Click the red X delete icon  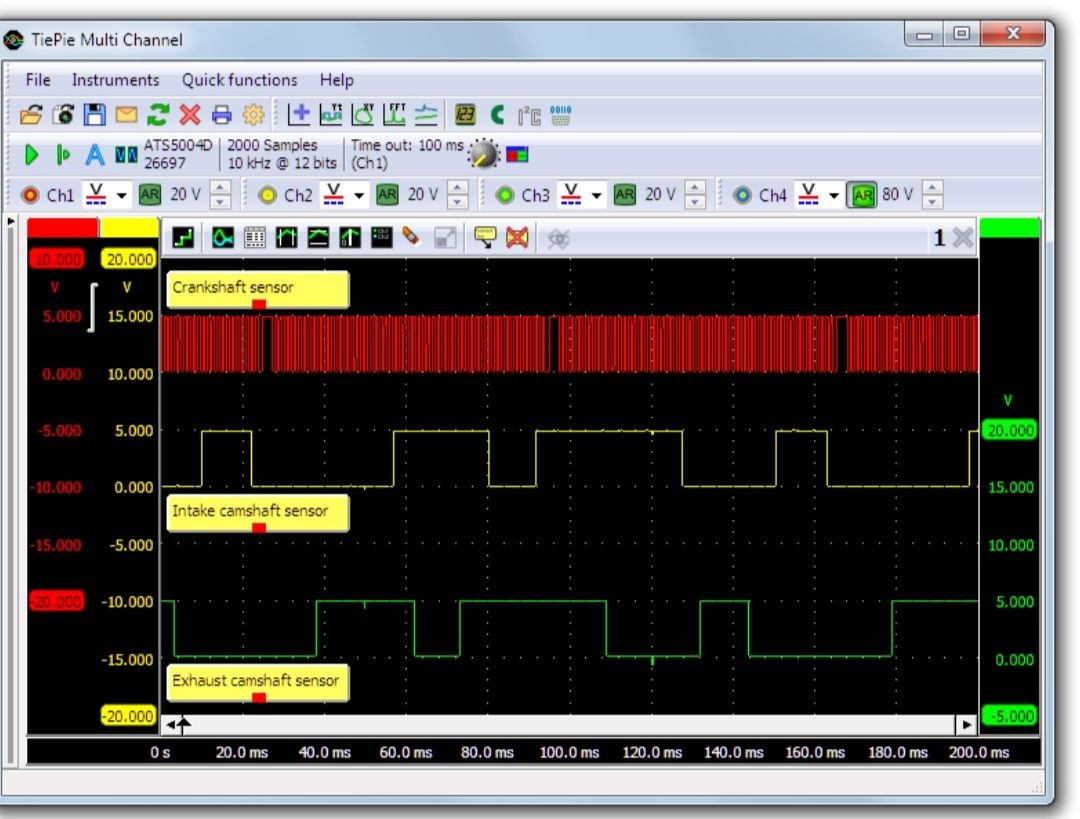click(x=190, y=114)
